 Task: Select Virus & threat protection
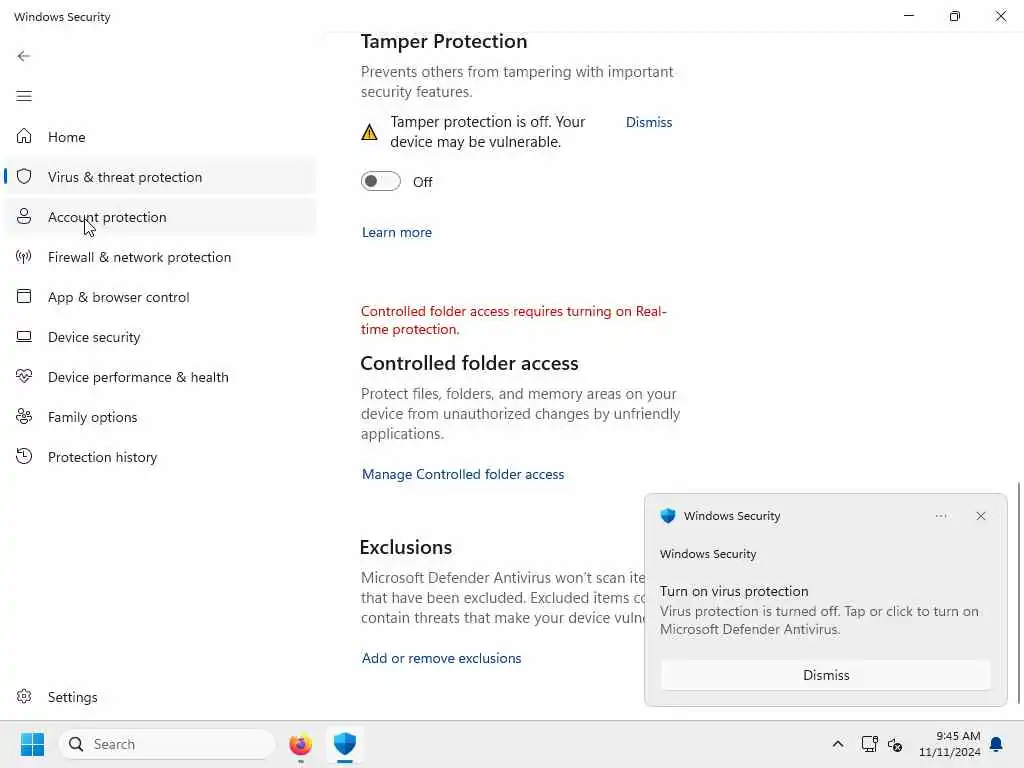[x=160, y=176]
